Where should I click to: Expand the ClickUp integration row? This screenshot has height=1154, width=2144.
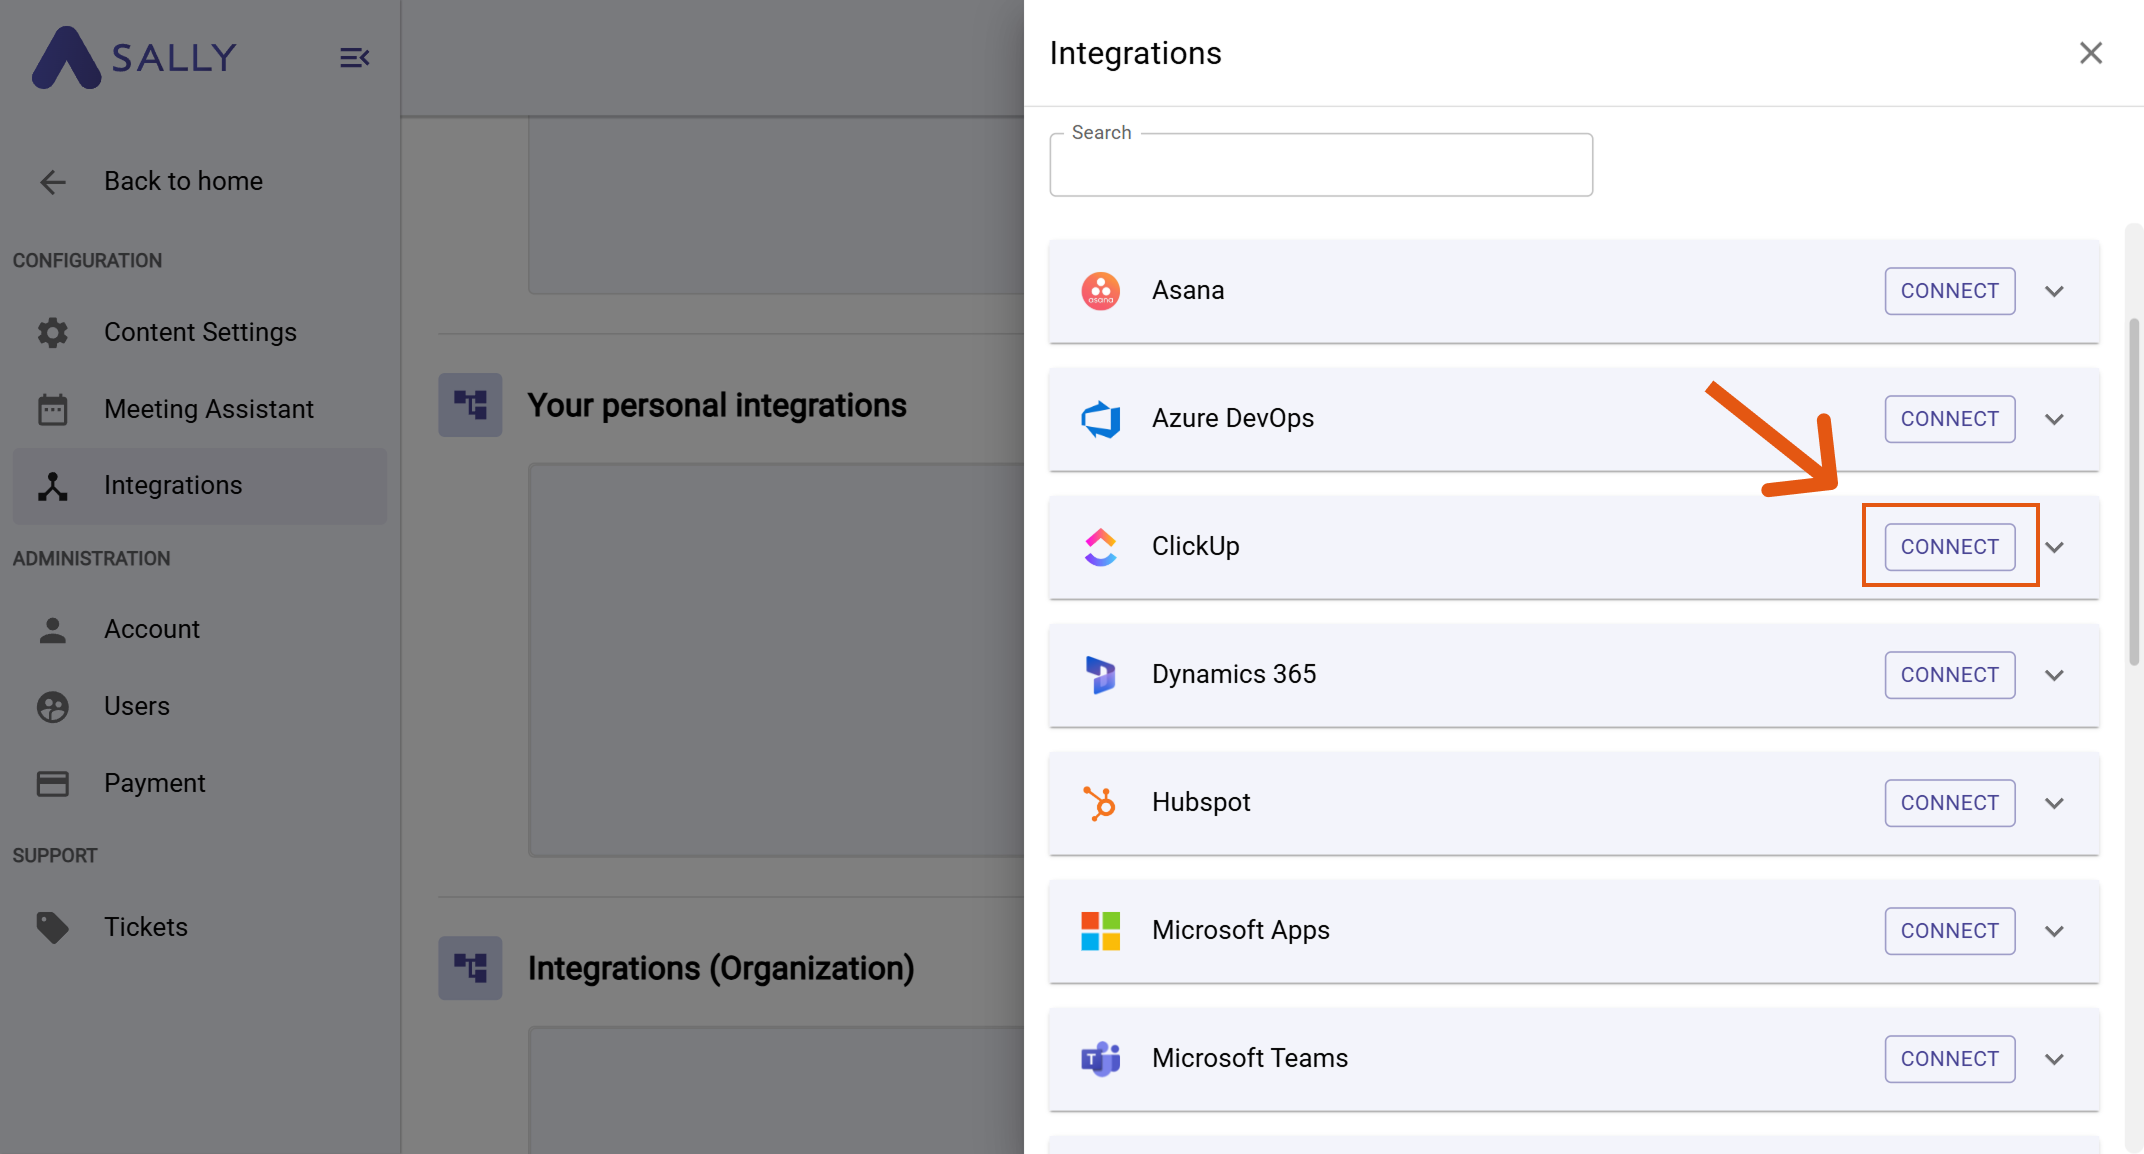(2055, 547)
